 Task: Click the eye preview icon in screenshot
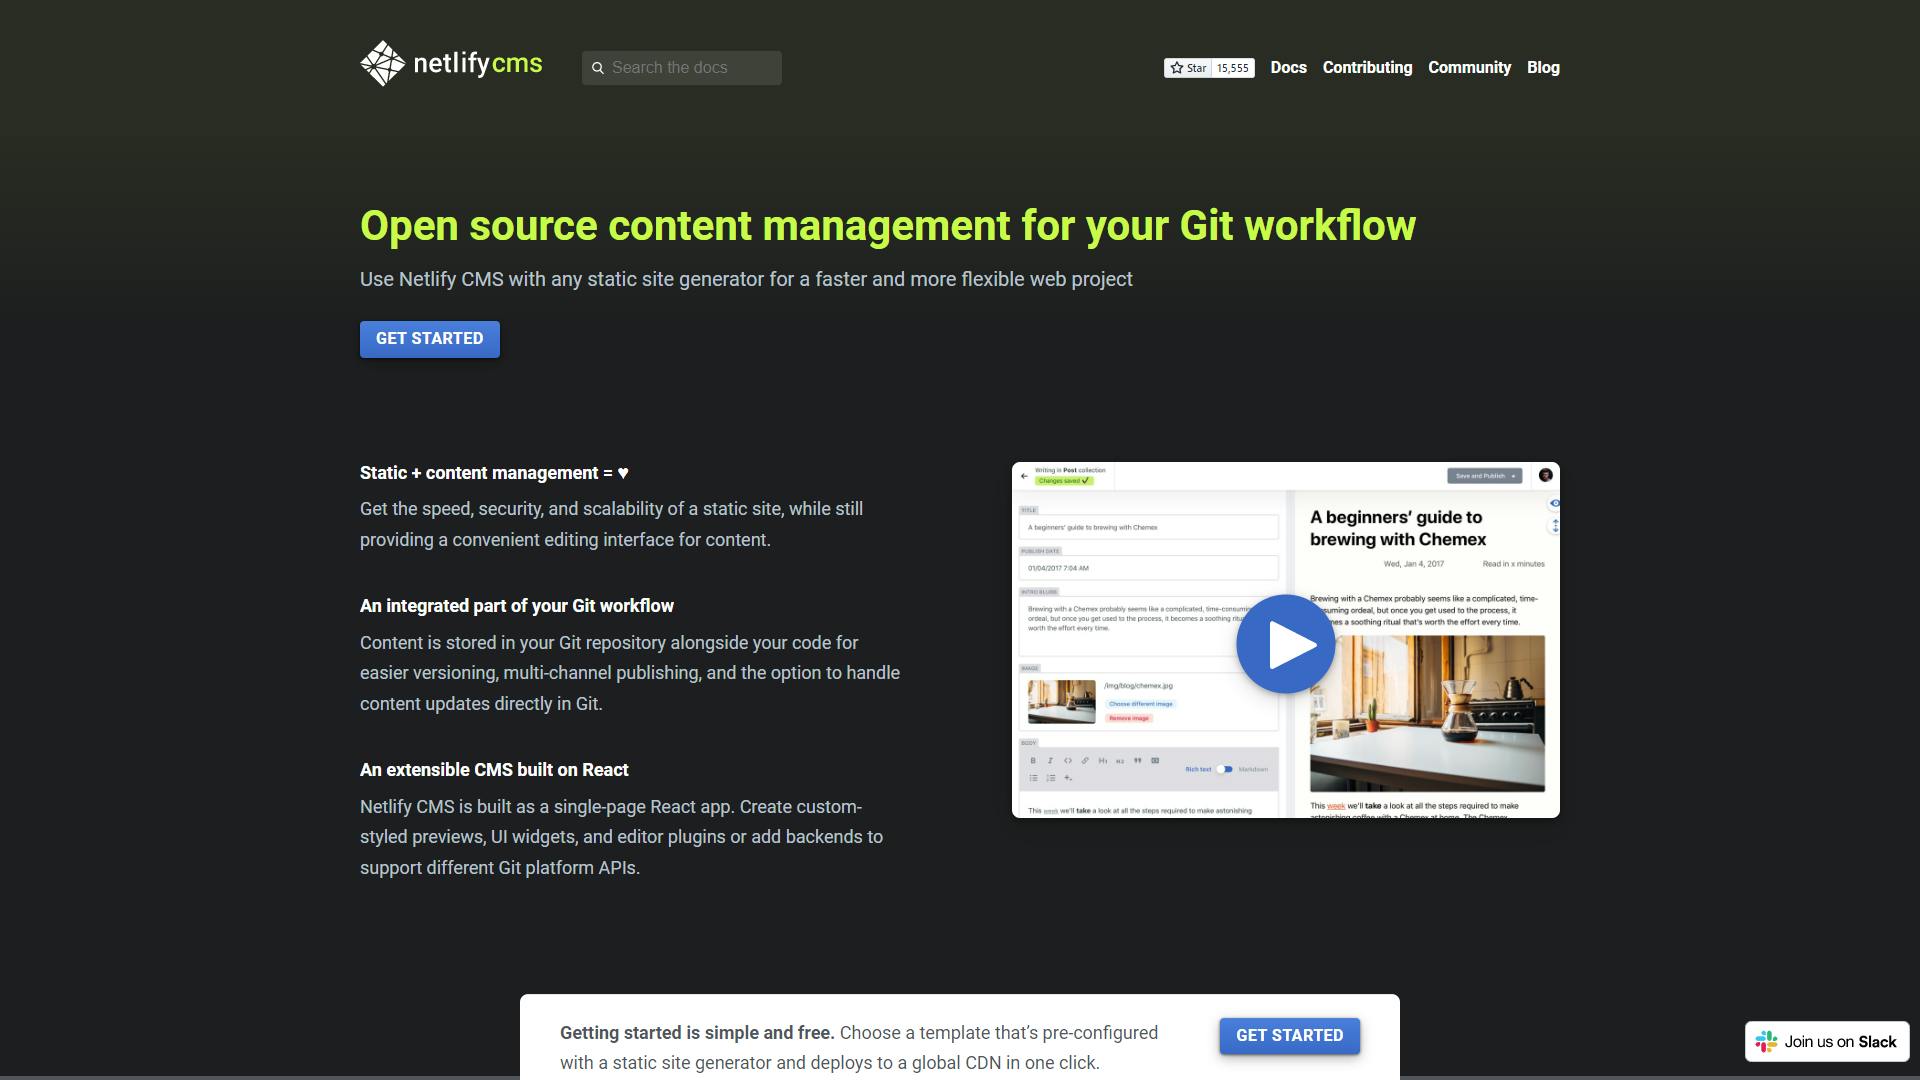(1554, 503)
